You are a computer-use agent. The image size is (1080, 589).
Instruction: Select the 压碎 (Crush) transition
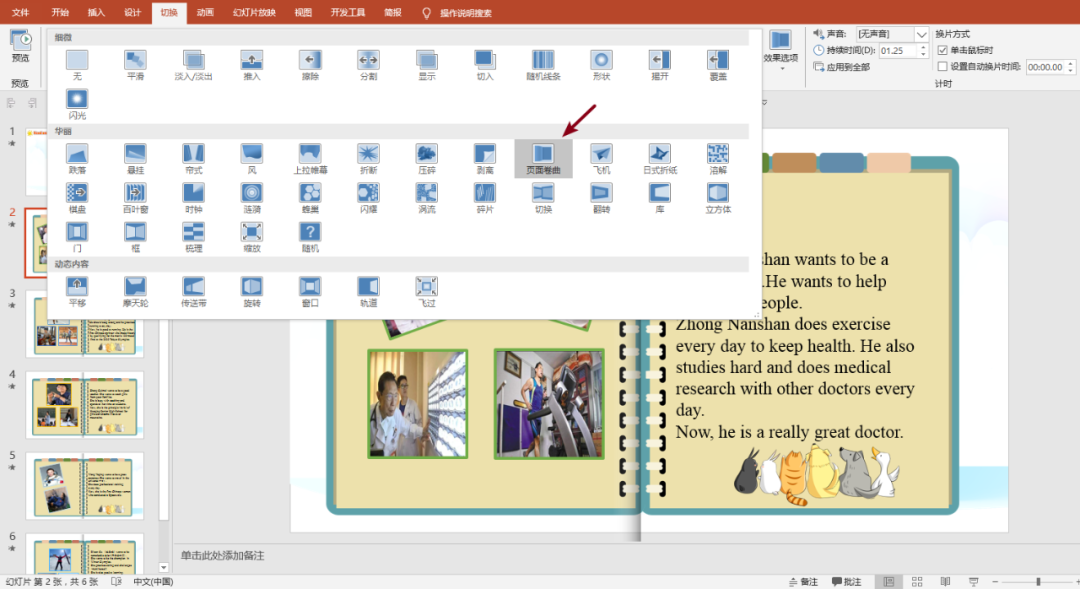(426, 158)
